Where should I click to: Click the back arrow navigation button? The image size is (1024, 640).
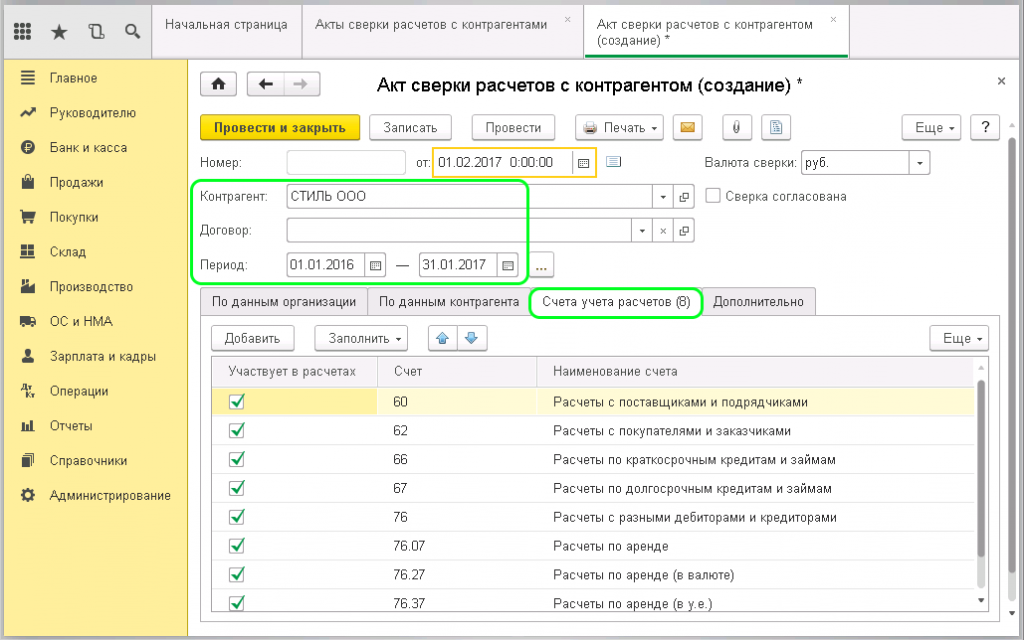(266, 85)
